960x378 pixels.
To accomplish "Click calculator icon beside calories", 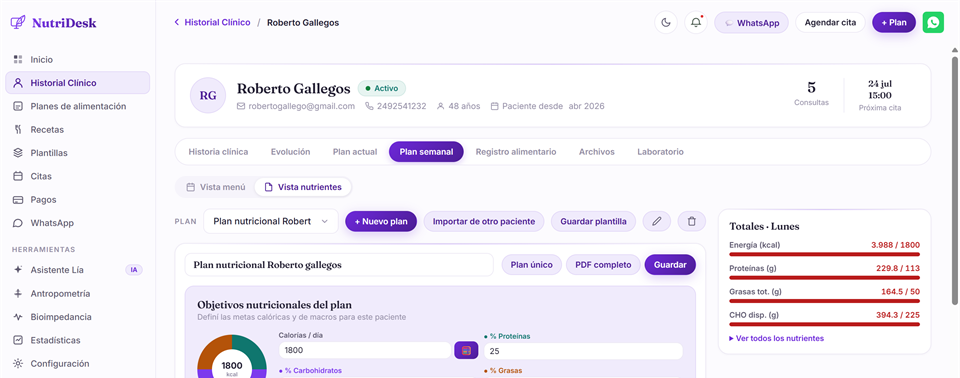I will point(466,350).
